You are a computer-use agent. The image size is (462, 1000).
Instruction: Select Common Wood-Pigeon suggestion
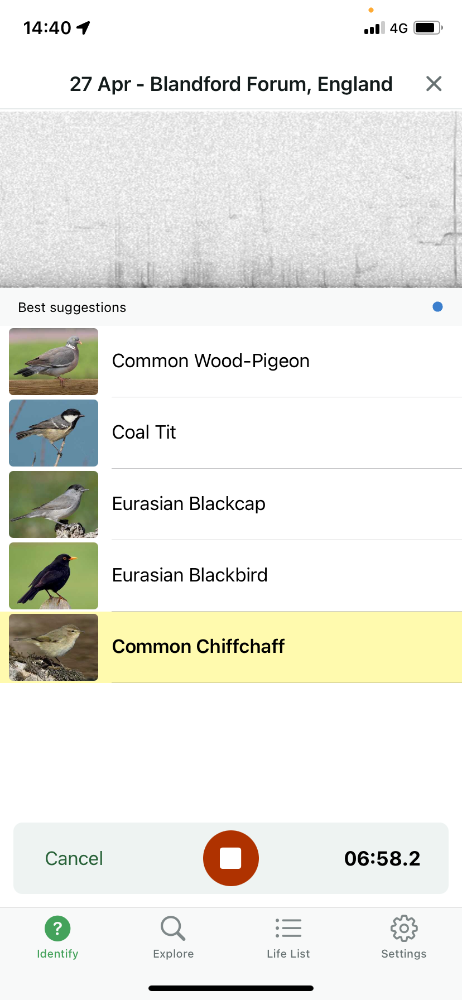[x=231, y=361]
